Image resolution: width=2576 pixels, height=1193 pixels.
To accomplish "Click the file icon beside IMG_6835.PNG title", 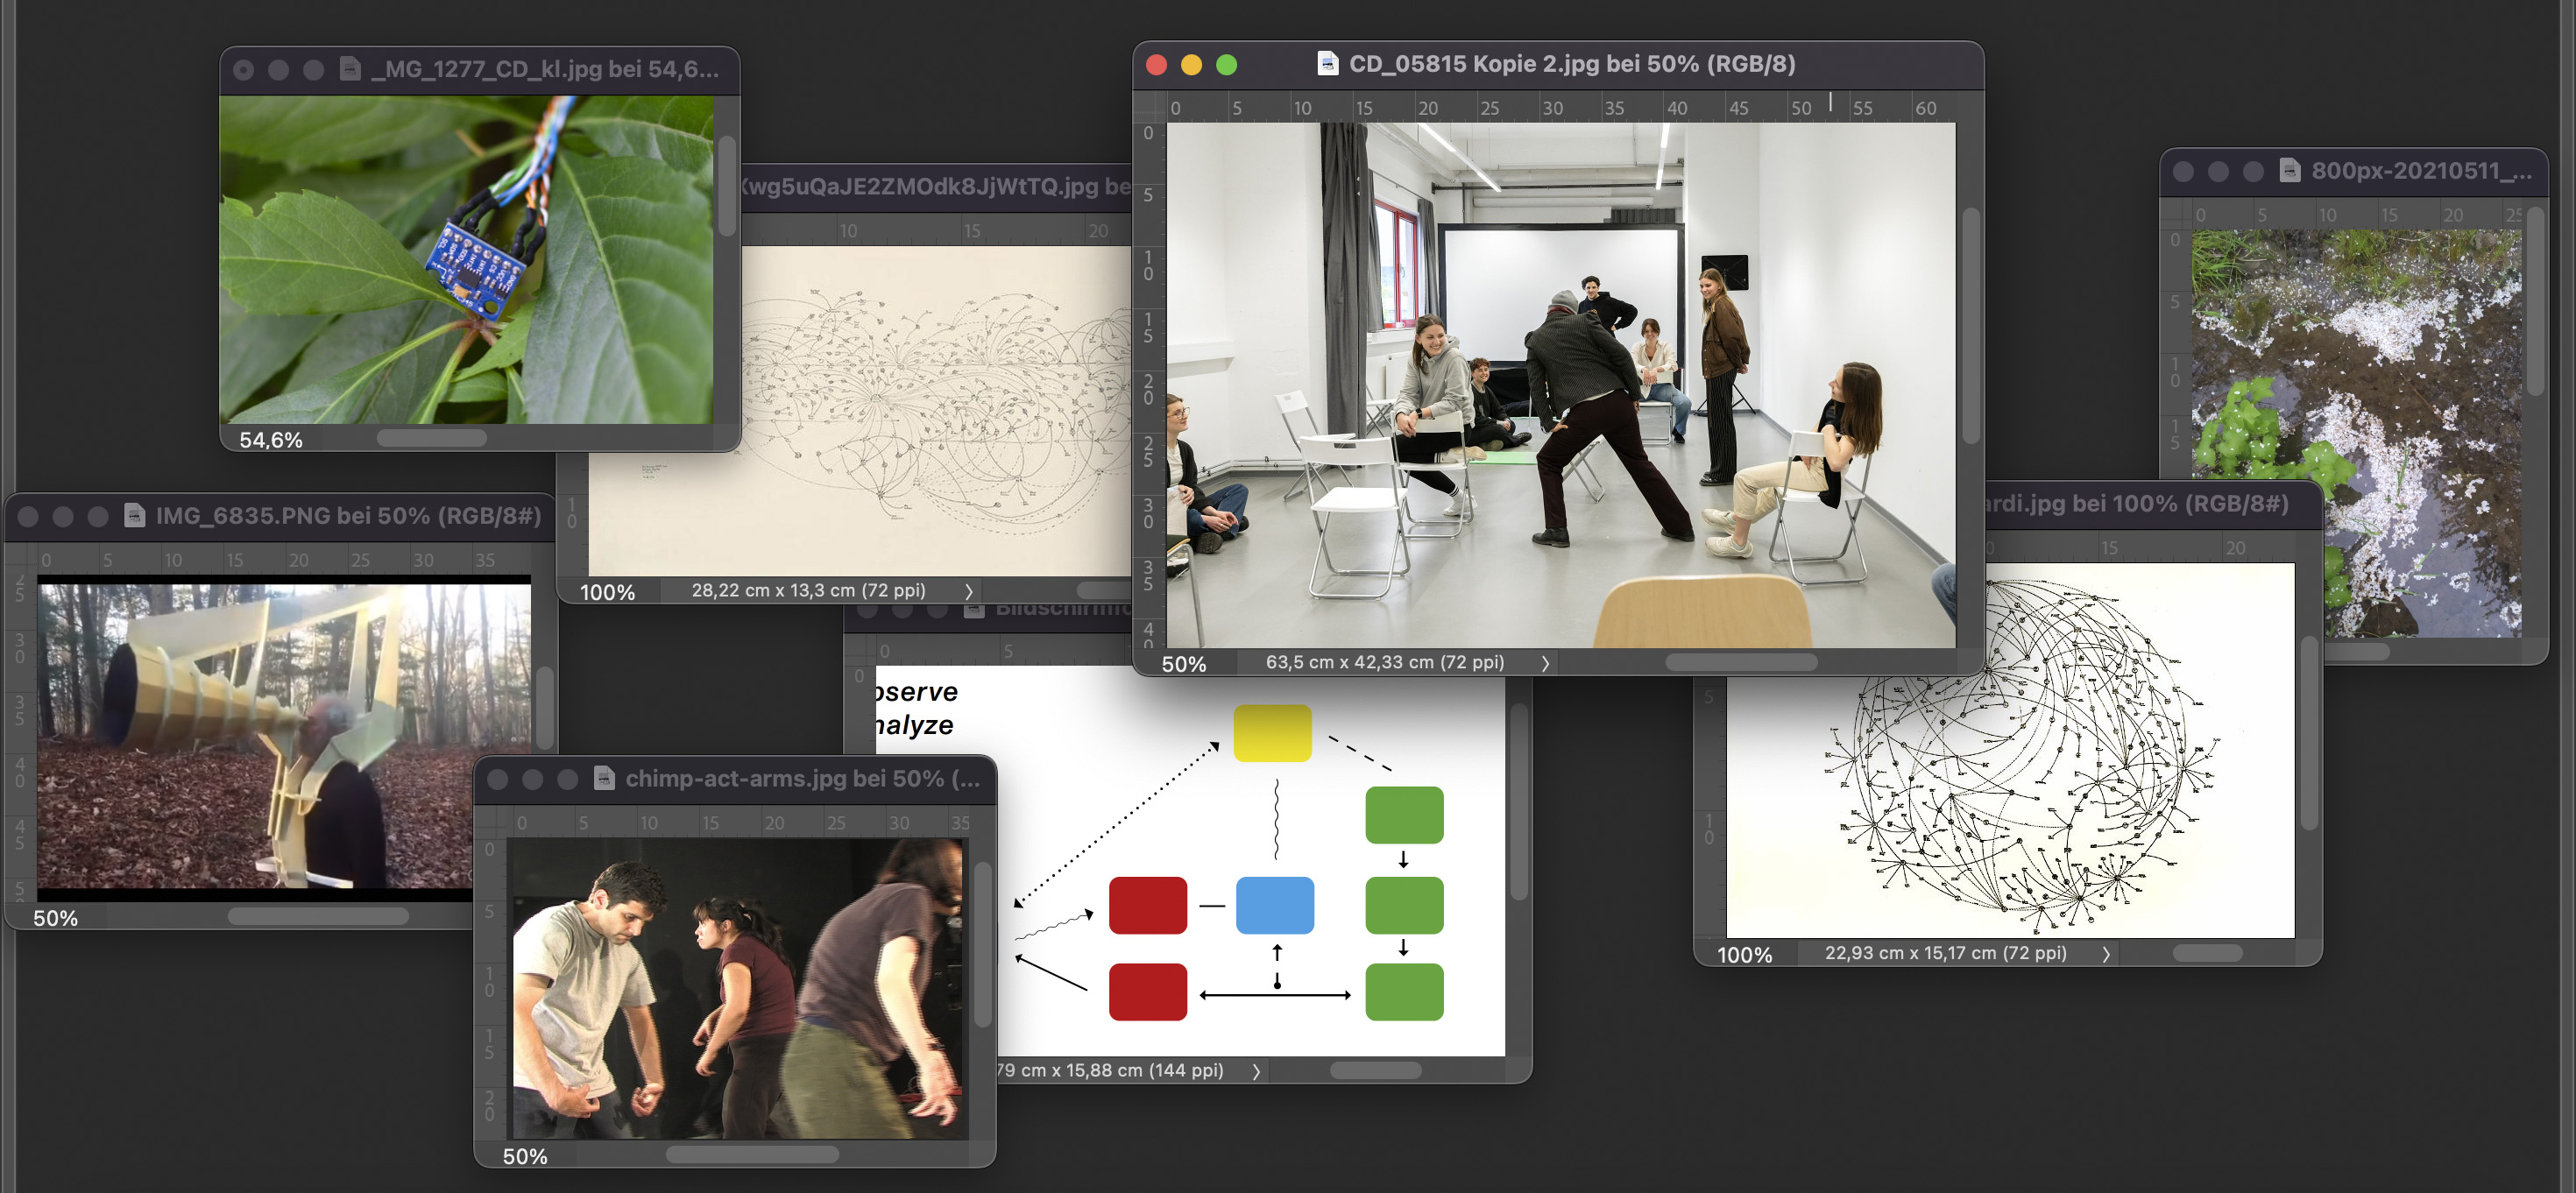I will 134,516.
